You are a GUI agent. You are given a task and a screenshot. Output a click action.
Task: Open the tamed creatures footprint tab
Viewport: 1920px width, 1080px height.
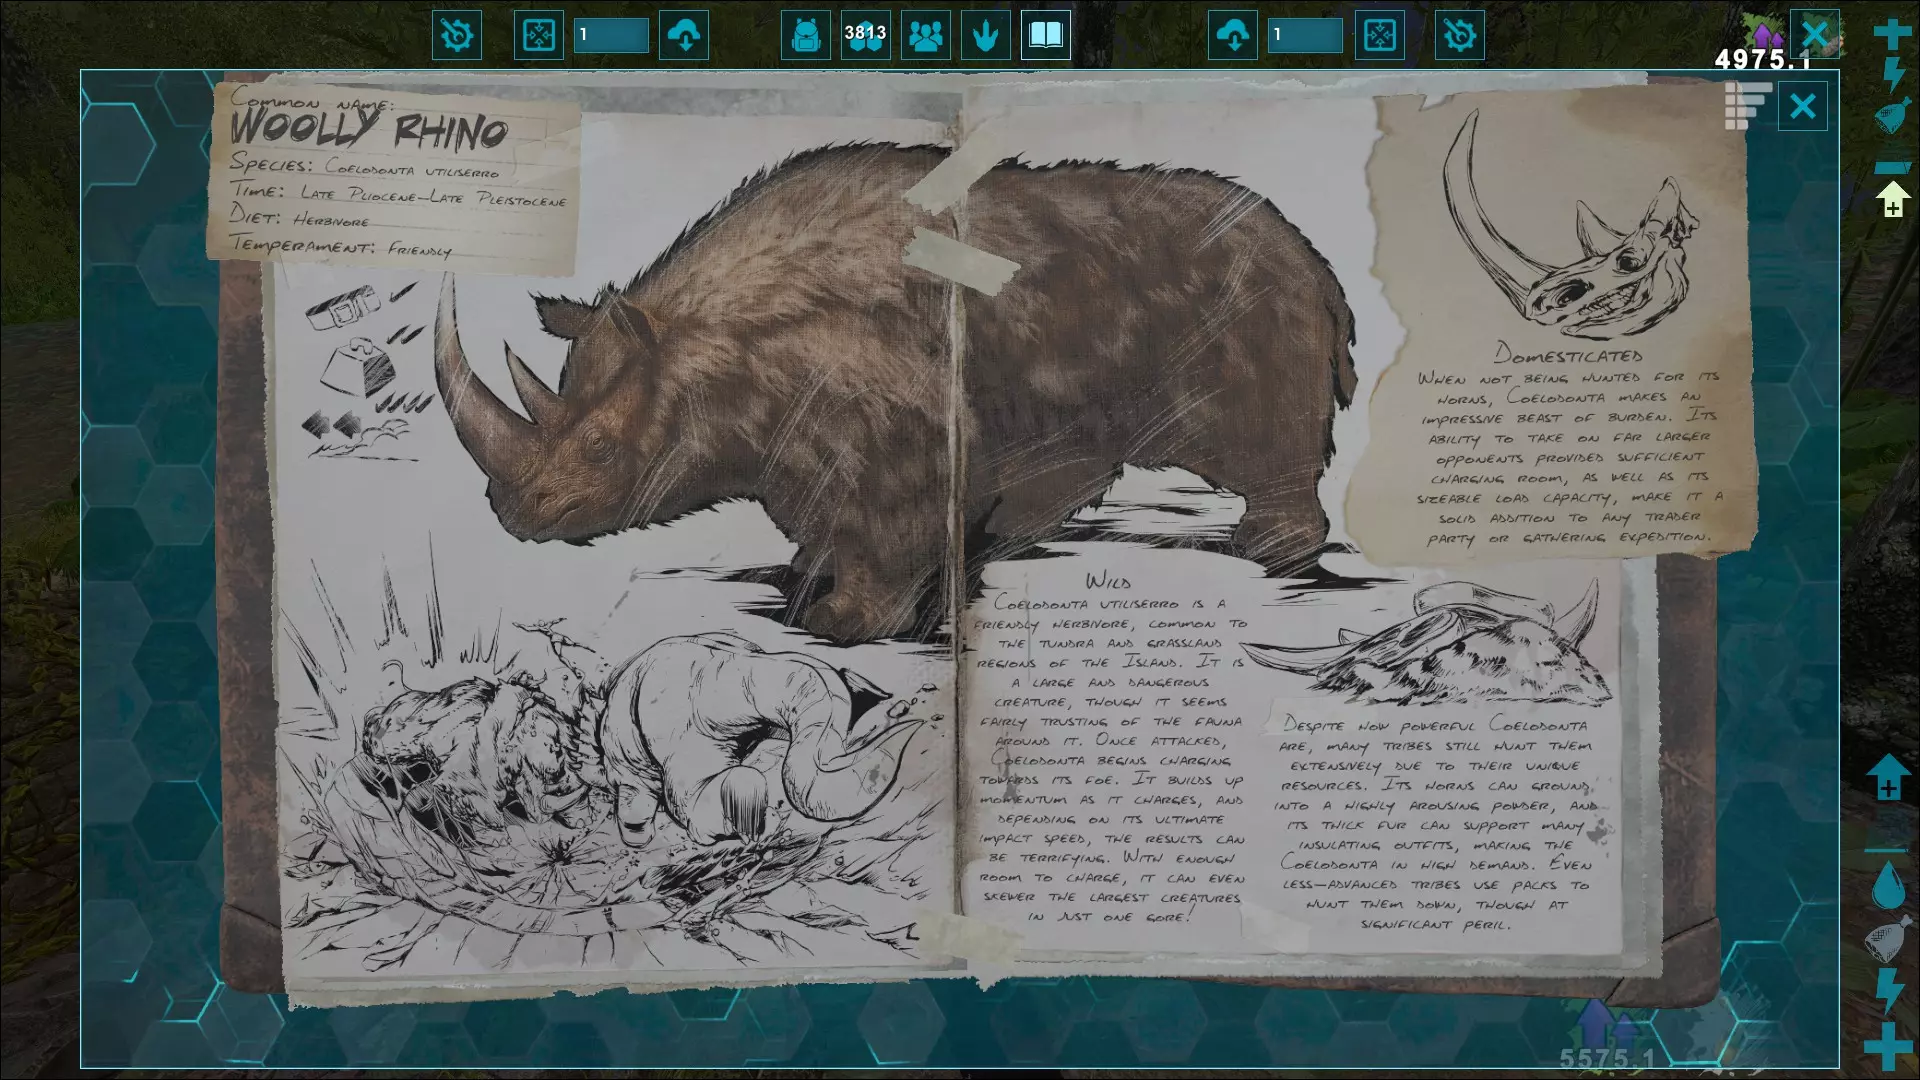point(986,36)
